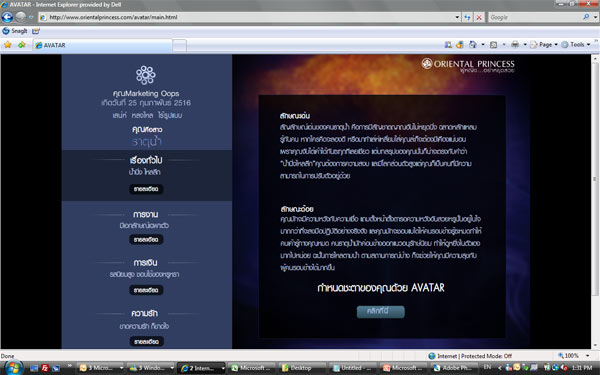Expand the arrow right of the third command bar icon
600x375 pixels.
click(483, 45)
